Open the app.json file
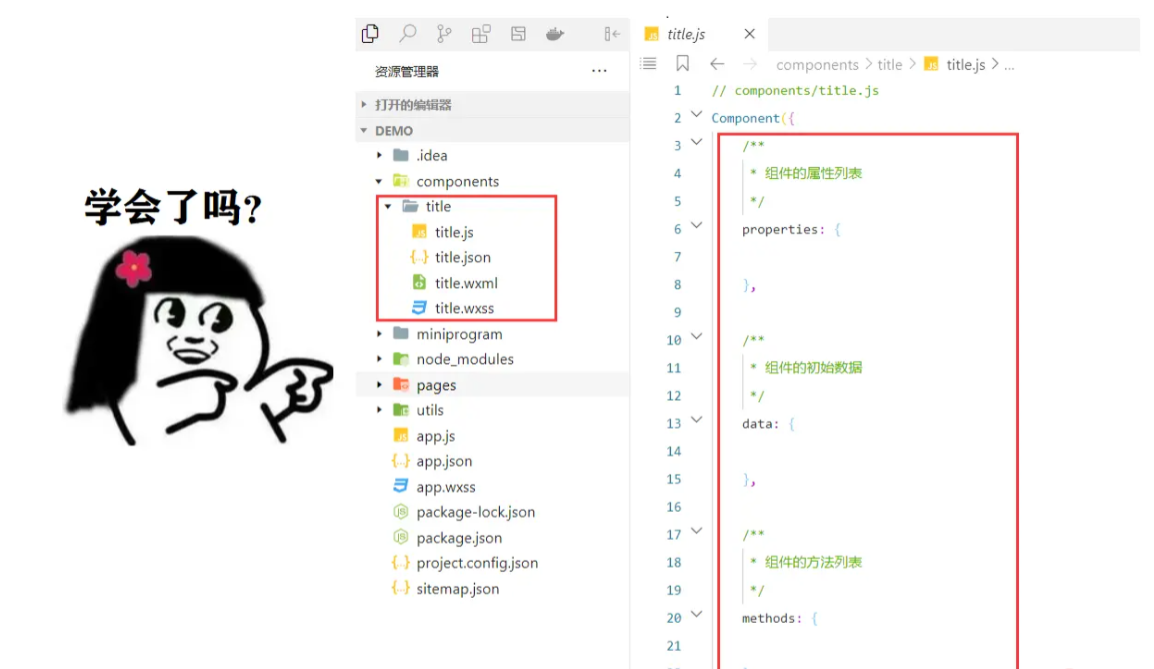The image size is (1154, 669). [x=444, y=461]
